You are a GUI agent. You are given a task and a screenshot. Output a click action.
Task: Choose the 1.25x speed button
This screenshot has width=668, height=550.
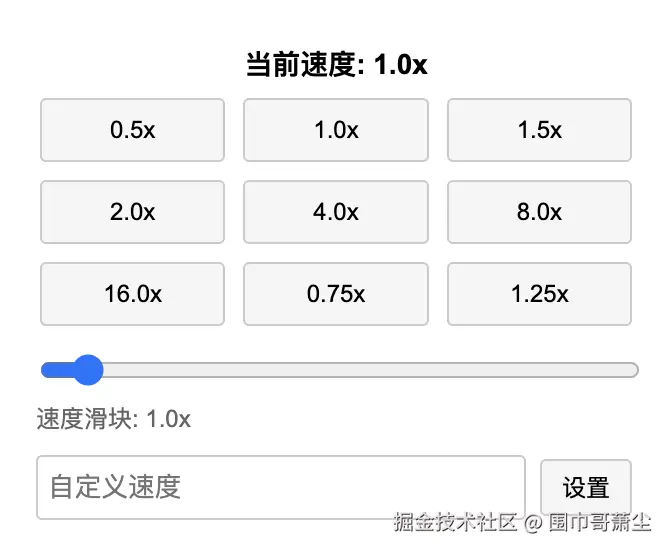[x=539, y=294]
